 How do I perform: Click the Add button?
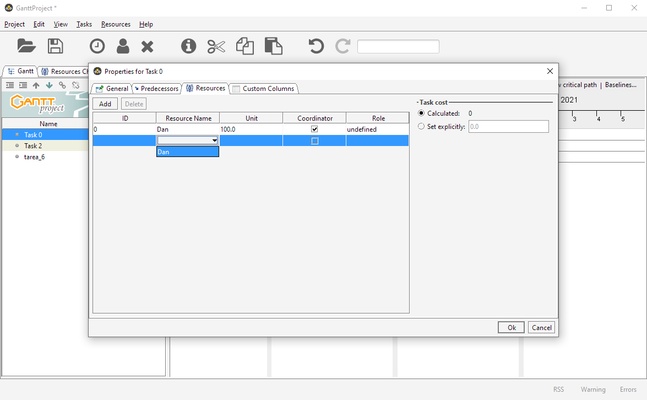click(105, 104)
